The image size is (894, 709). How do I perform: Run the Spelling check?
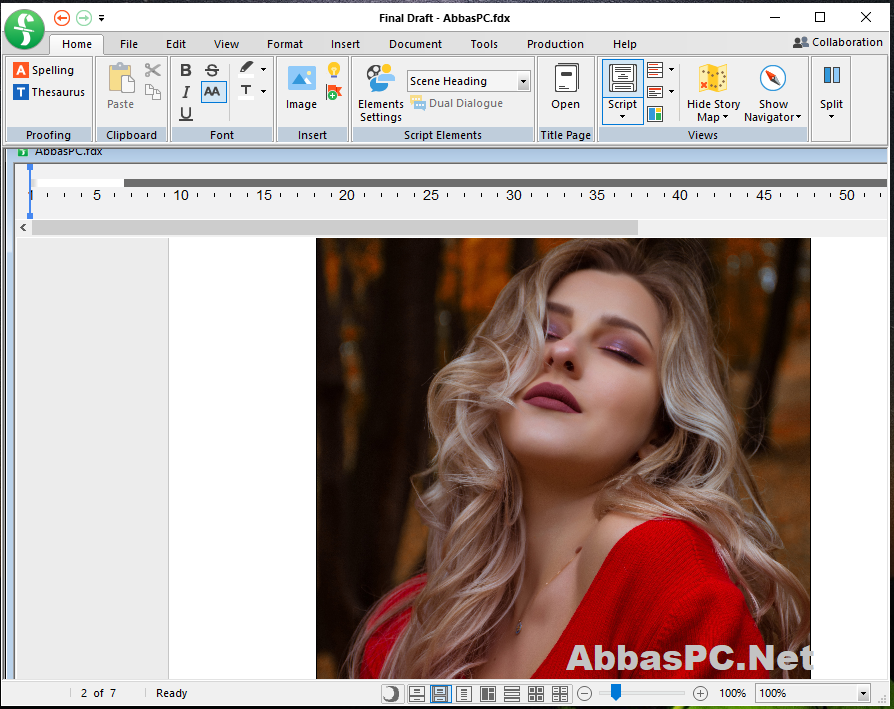click(x=44, y=70)
